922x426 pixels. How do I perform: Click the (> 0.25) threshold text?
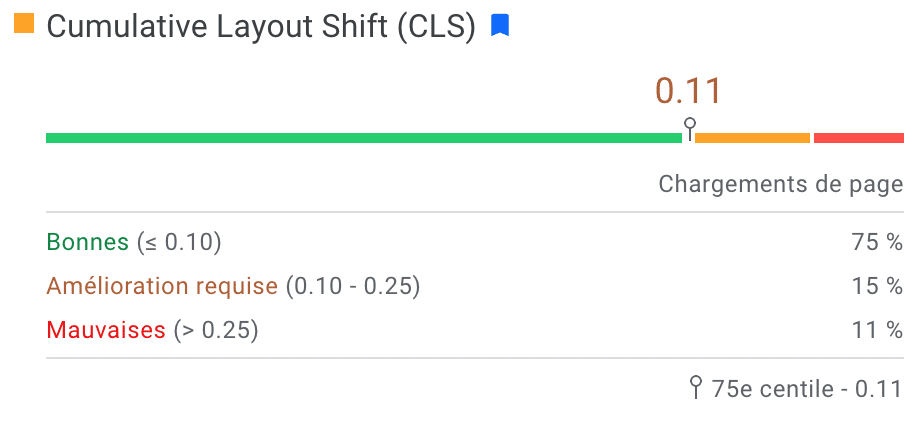216,330
